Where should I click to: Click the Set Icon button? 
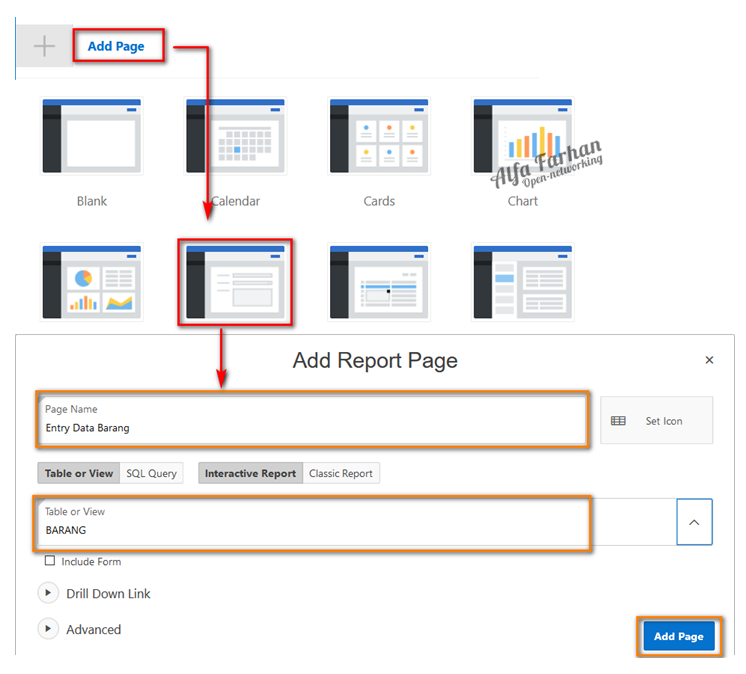[x=657, y=420]
